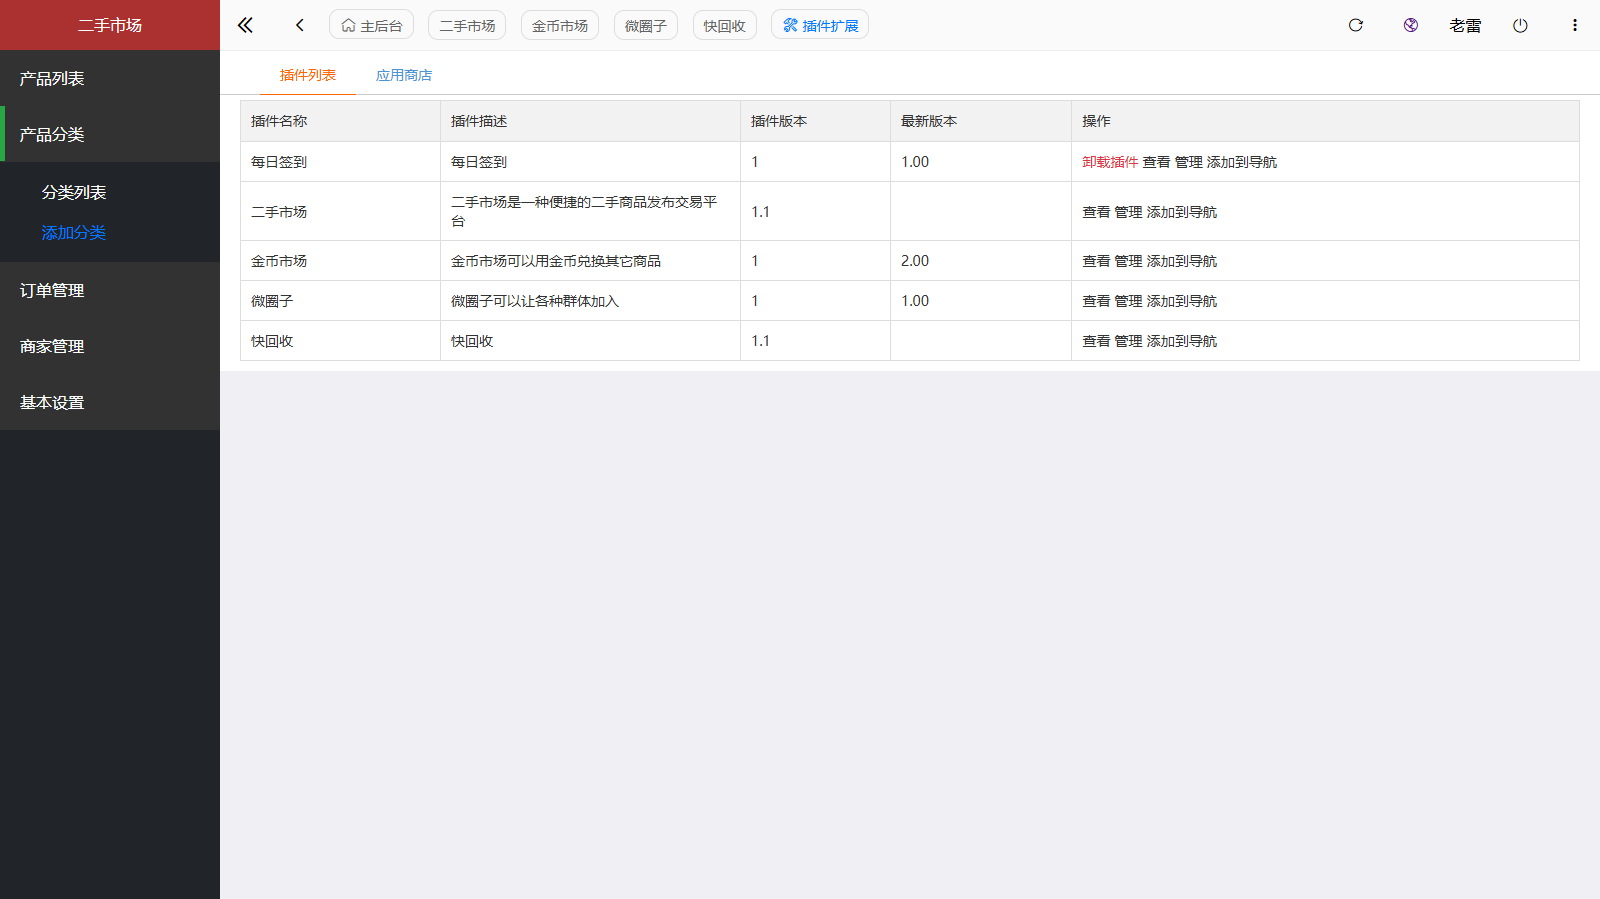Open the 主后台 home tab
This screenshot has height=899, width=1600.
[x=371, y=25]
